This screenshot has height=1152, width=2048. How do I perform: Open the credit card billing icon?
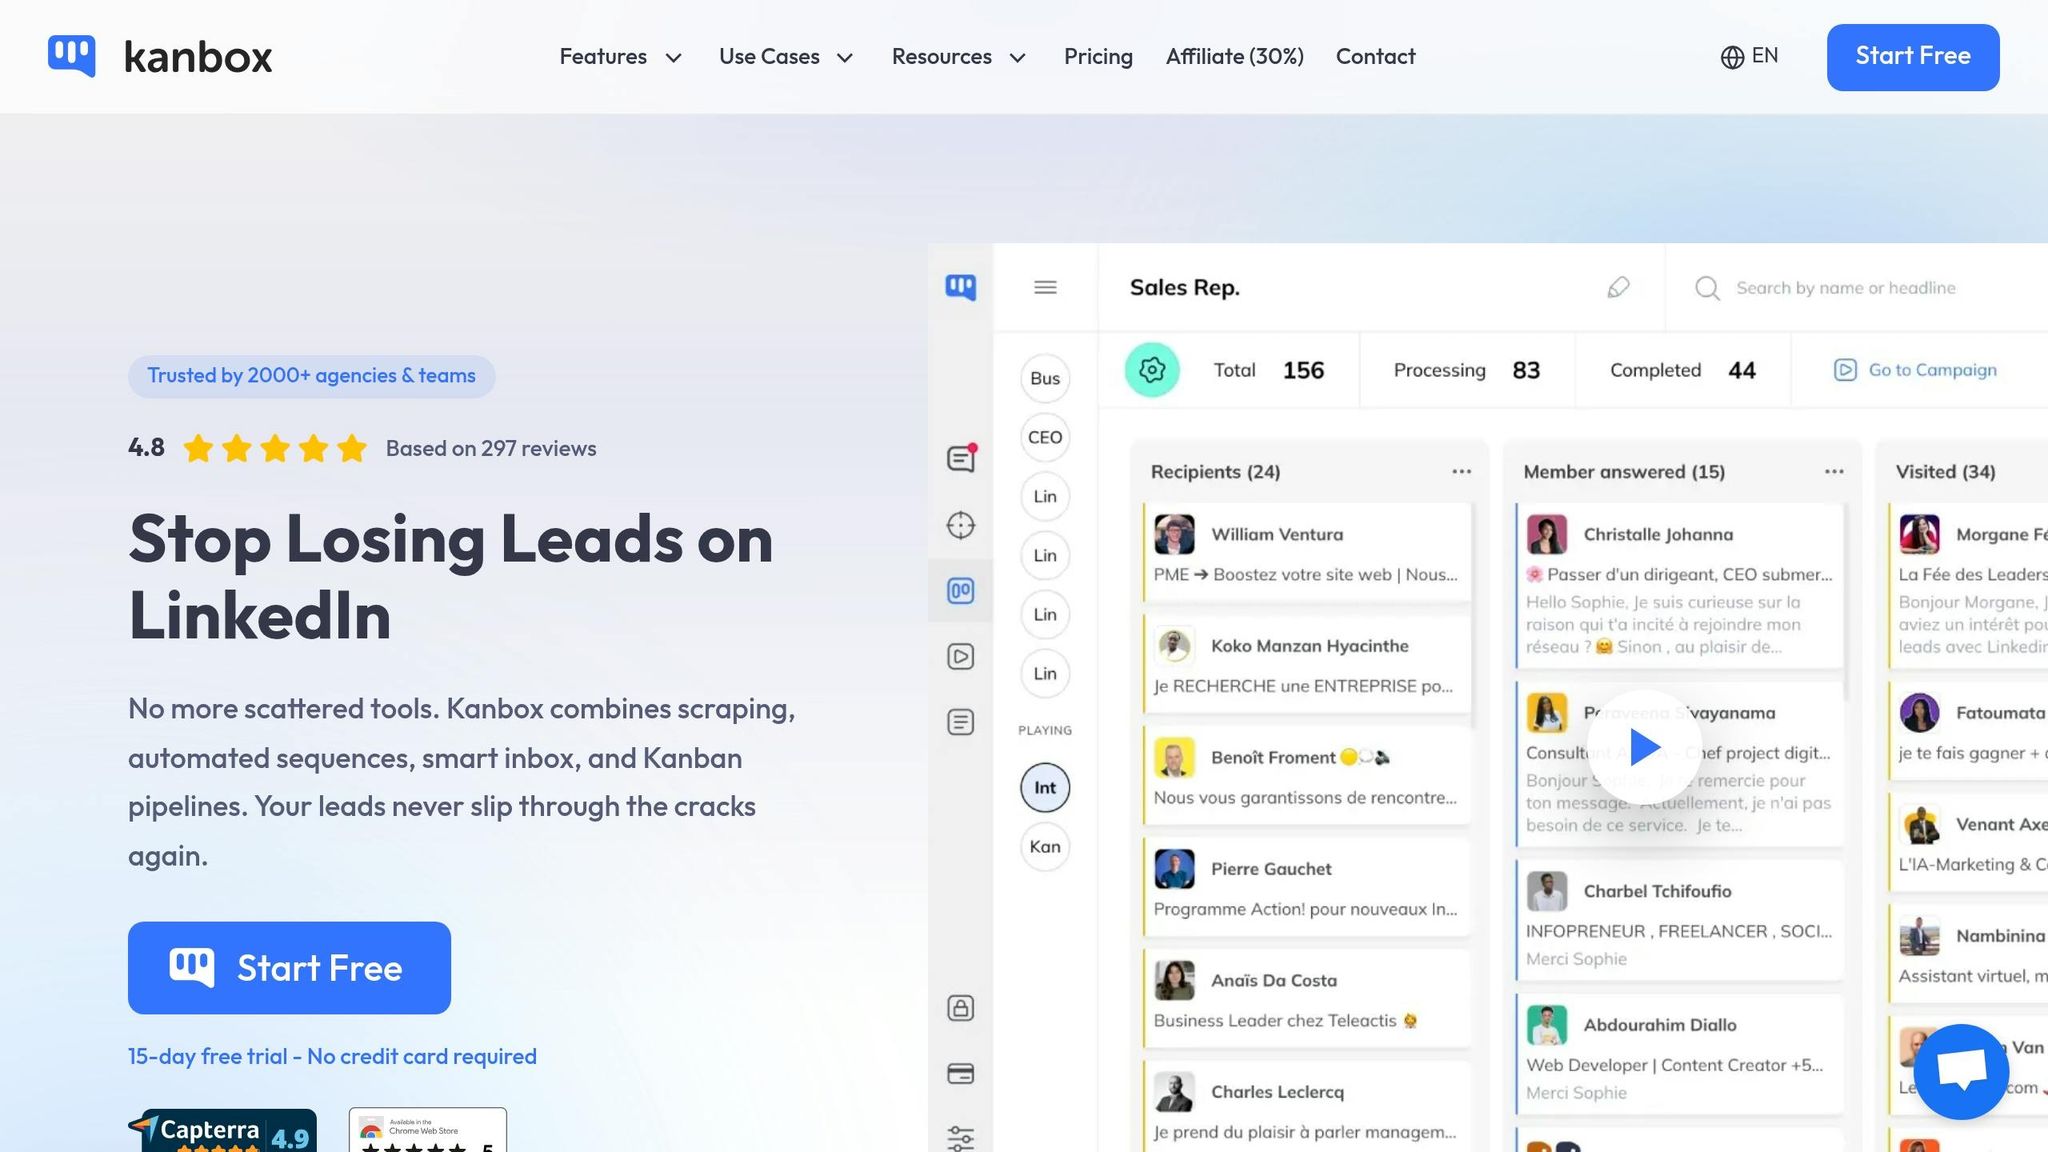960,1074
